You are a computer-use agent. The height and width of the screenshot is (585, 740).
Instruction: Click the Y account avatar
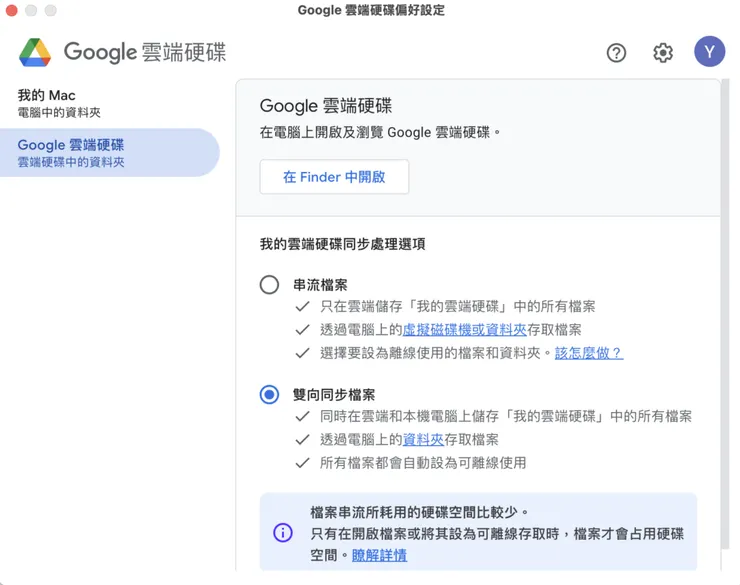click(x=709, y=51)
